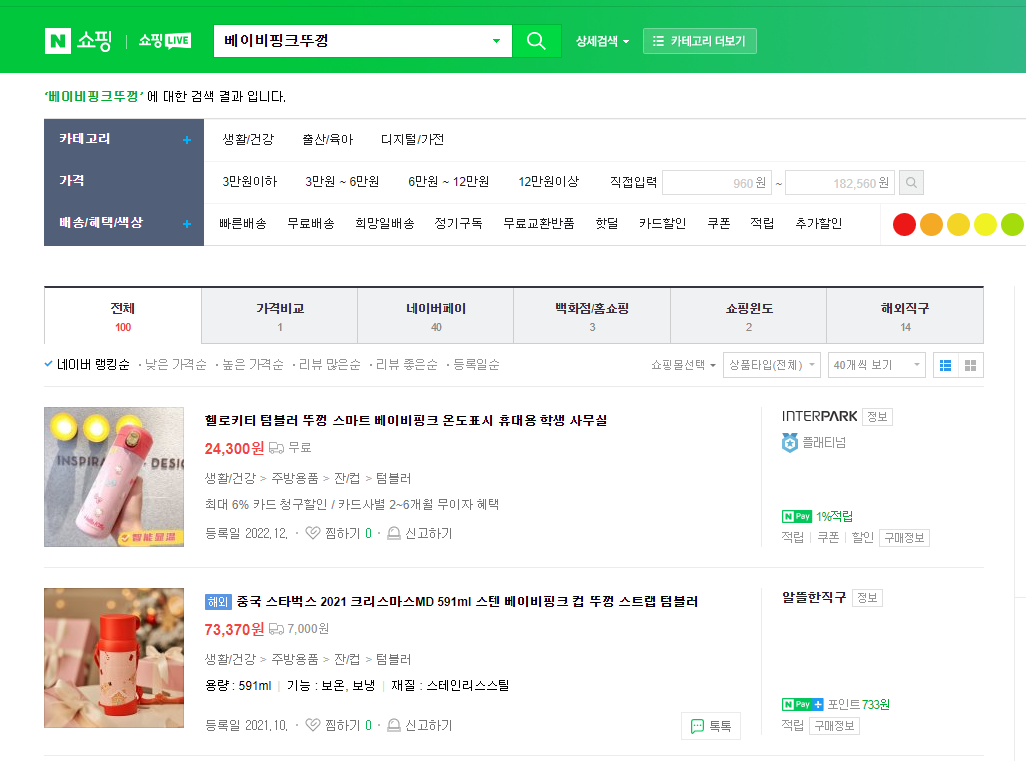This screenshot has width=1026, height=761.
Task: Toggle 빠른배송 filter
Action: 243,224
